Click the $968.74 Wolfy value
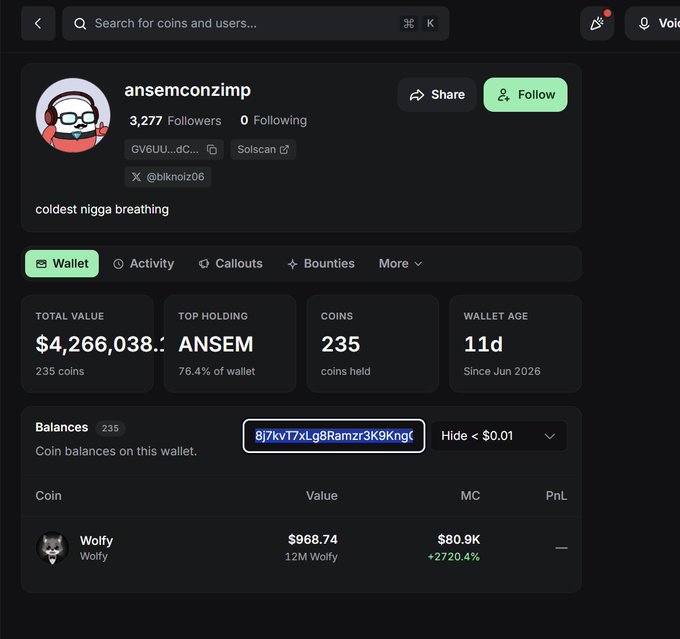This screenshot has width=680, height=639. pos(313,540)
